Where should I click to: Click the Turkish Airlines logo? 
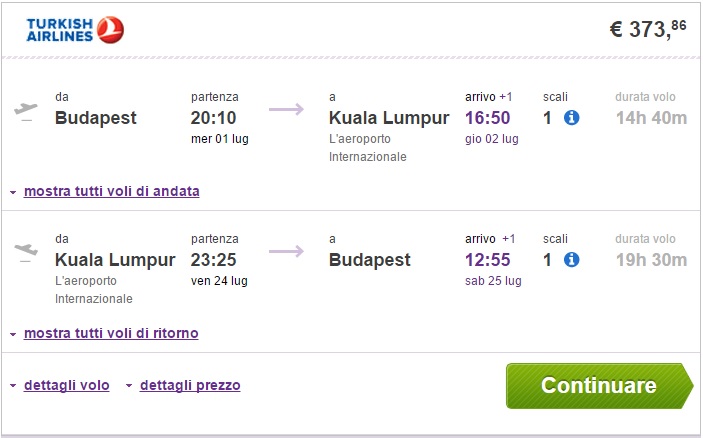click(x=76, y=29)
